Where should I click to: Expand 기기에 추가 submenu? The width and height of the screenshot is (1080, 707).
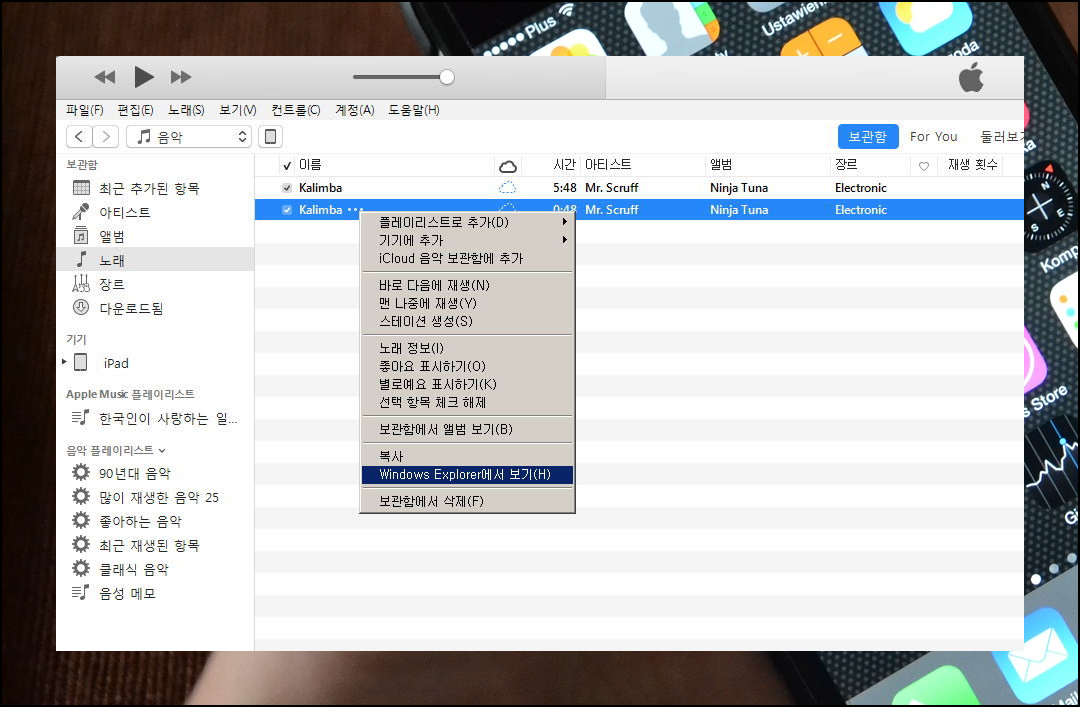[468, 240]
